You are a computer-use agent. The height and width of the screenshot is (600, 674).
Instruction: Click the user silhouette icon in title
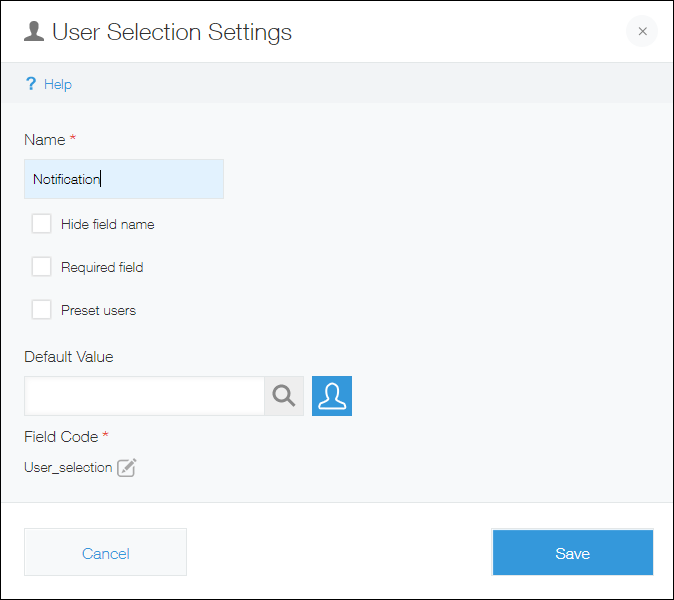tap(34, 31)
